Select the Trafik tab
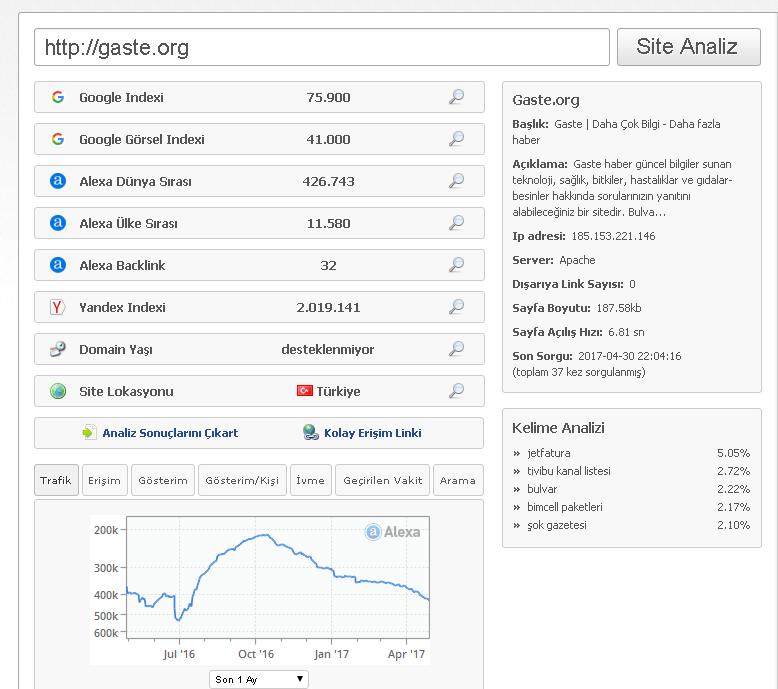778x689 pixels. pyautogui.click(x=56, y=480)
